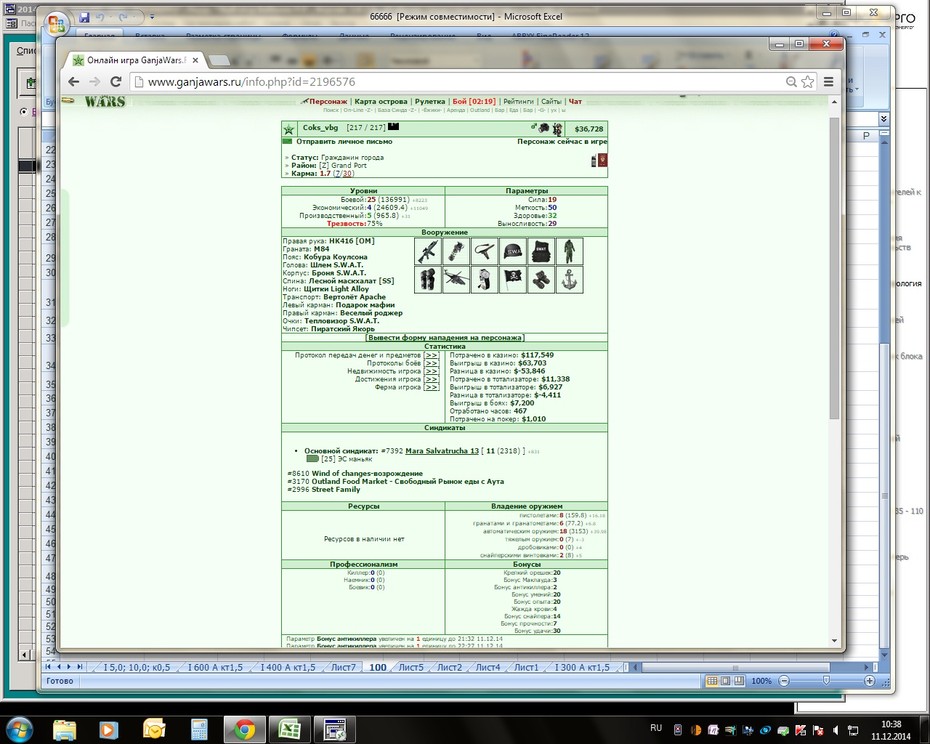Open Чат in the game menu
This screenshot has height=744, width=930.
575,101
